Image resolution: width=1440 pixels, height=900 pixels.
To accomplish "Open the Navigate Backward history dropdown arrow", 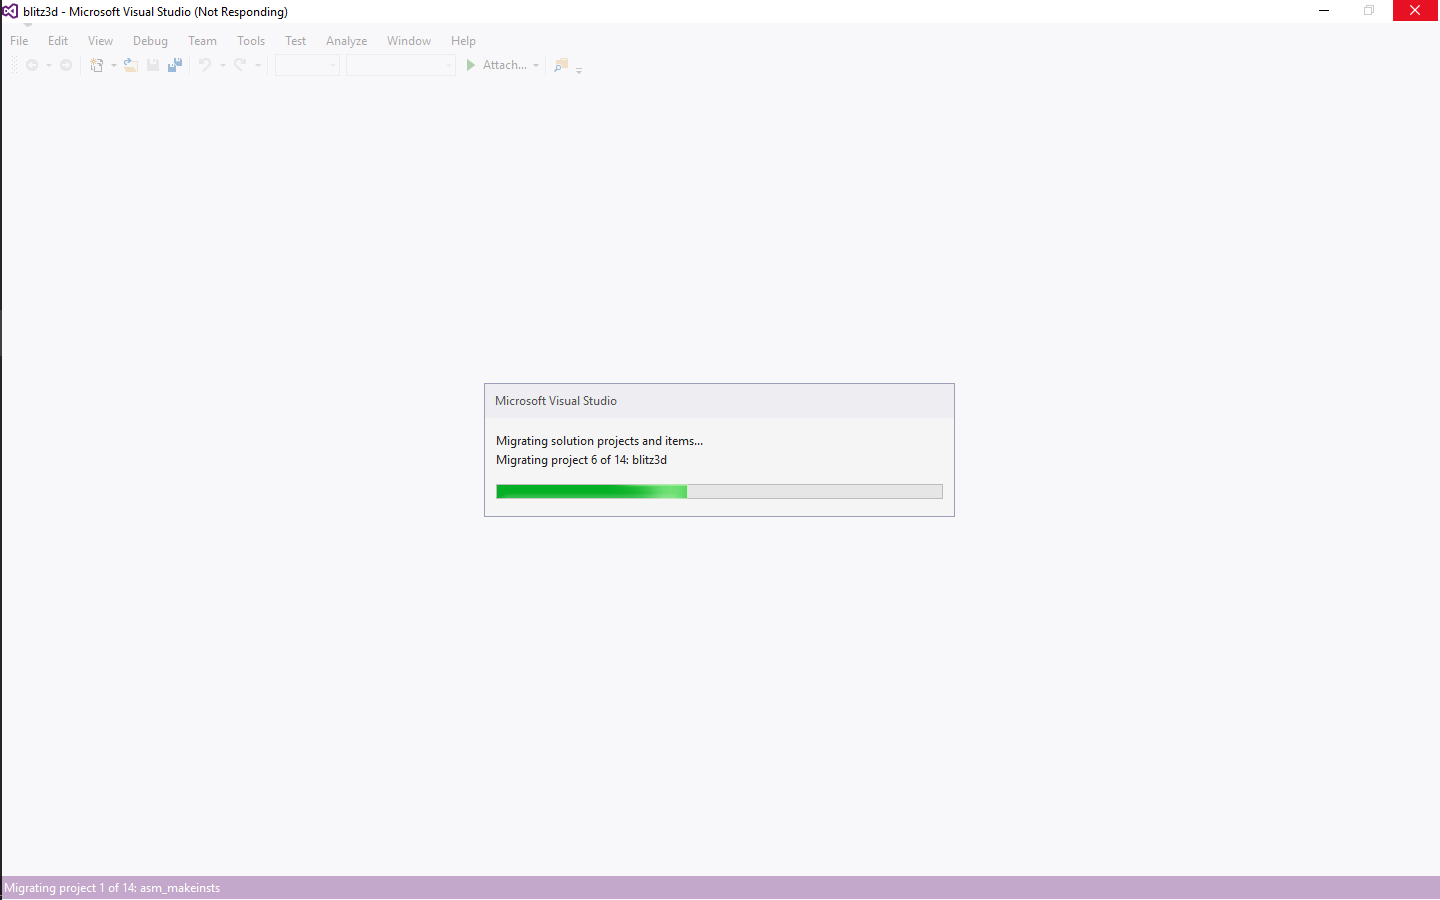I will click(48, 66).
